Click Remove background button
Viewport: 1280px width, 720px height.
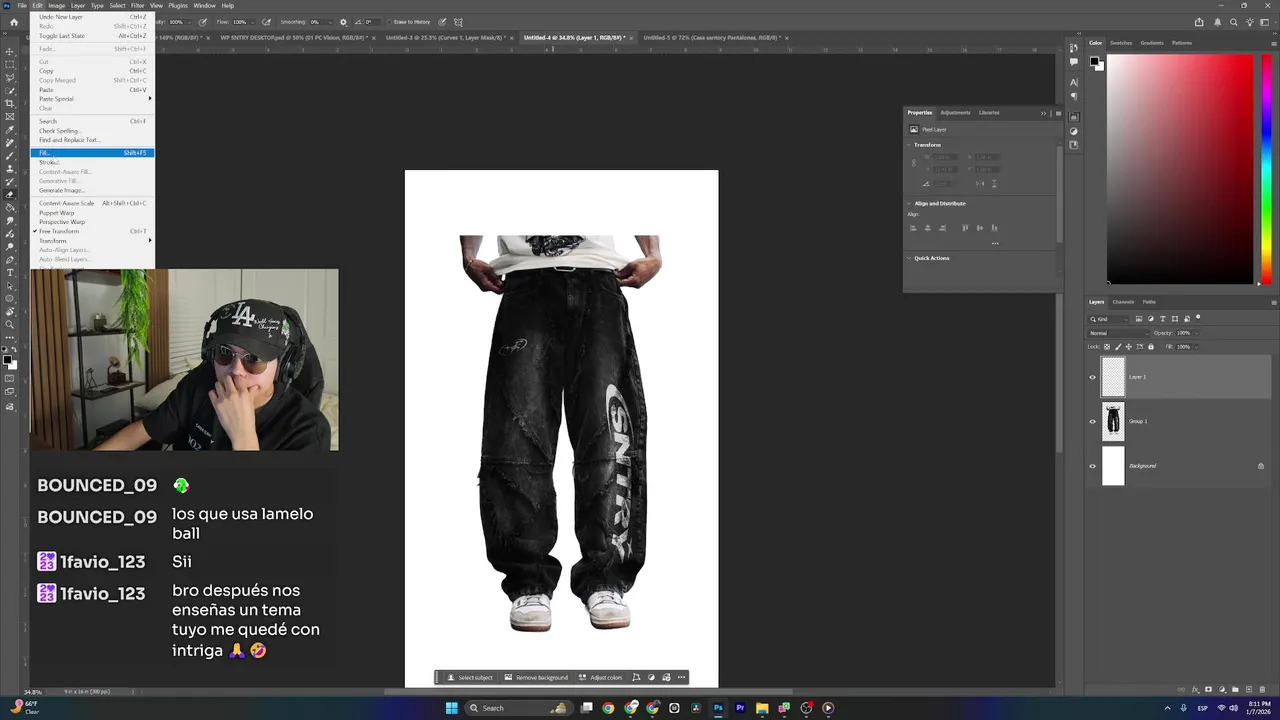point(536,678)
